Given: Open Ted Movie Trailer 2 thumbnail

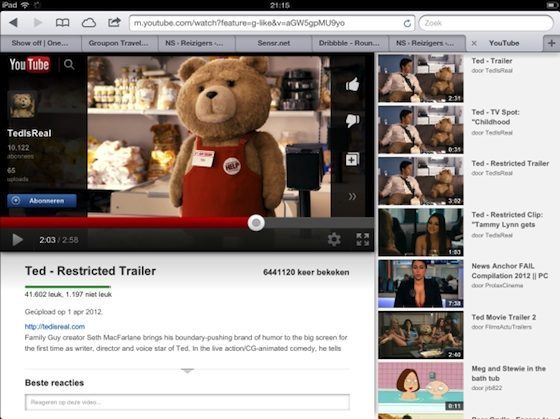Looking at the screenshot, I should coord(421,335).
